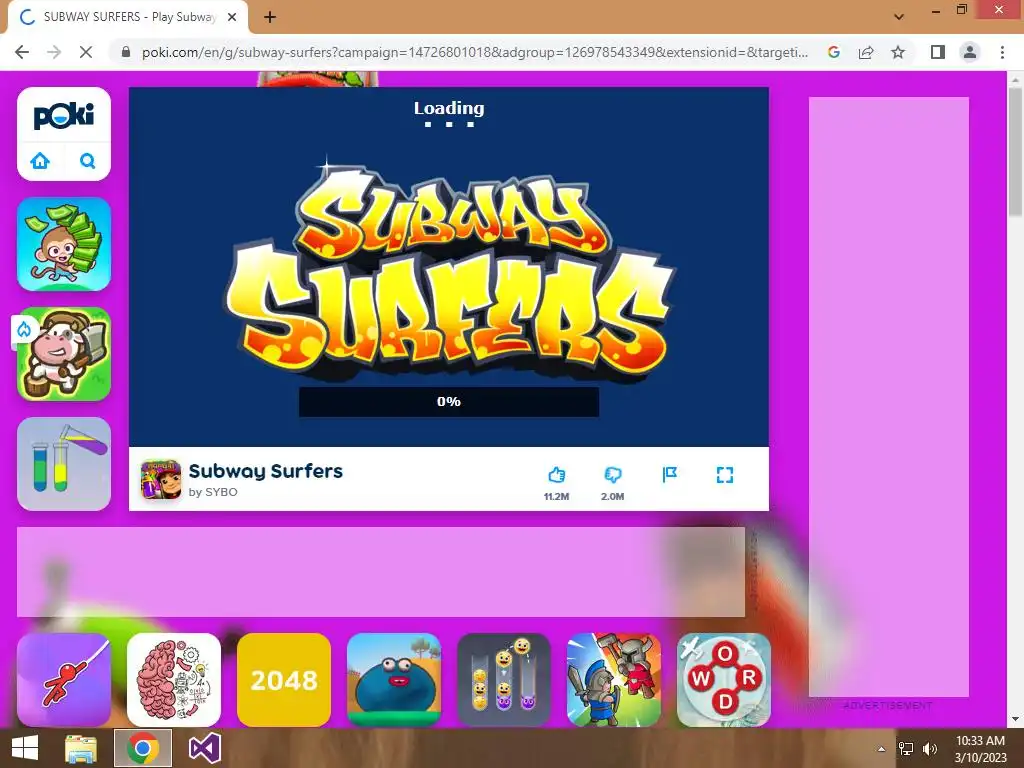This screenshot has width=1024, height=768.
Task: Go back in browser history
Action: (x=22, y=52)
